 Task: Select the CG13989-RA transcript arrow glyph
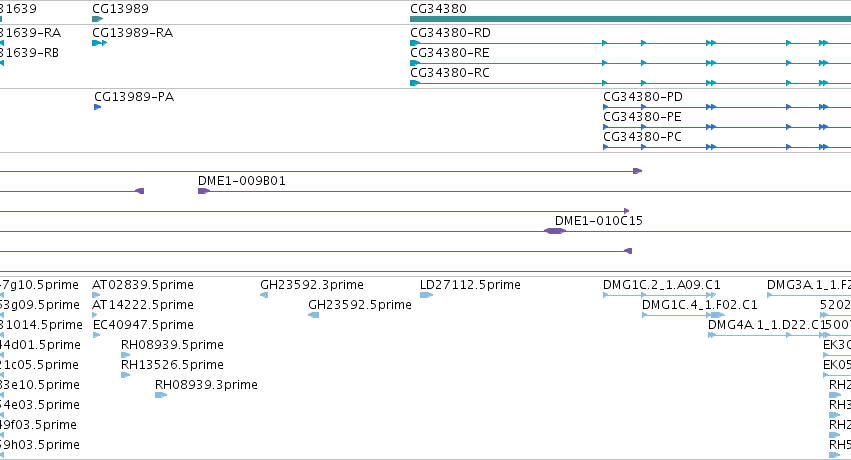pyautogui.click(x=99, y=43)
